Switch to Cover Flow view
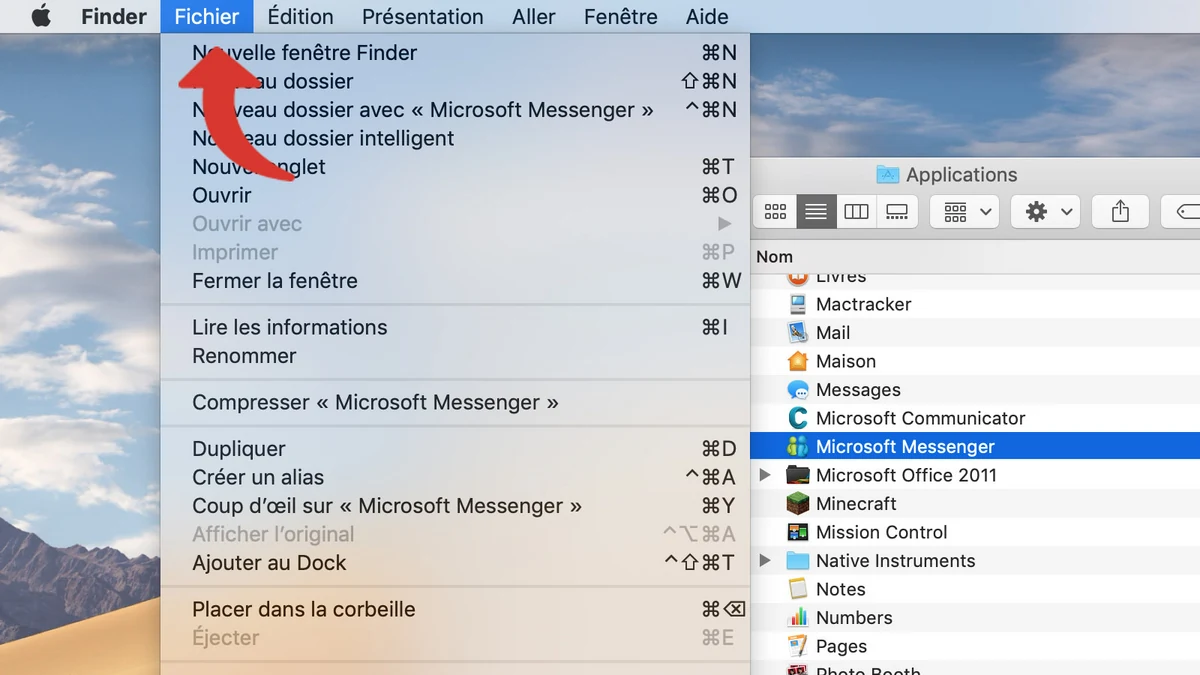 click(x=897, y=211)
